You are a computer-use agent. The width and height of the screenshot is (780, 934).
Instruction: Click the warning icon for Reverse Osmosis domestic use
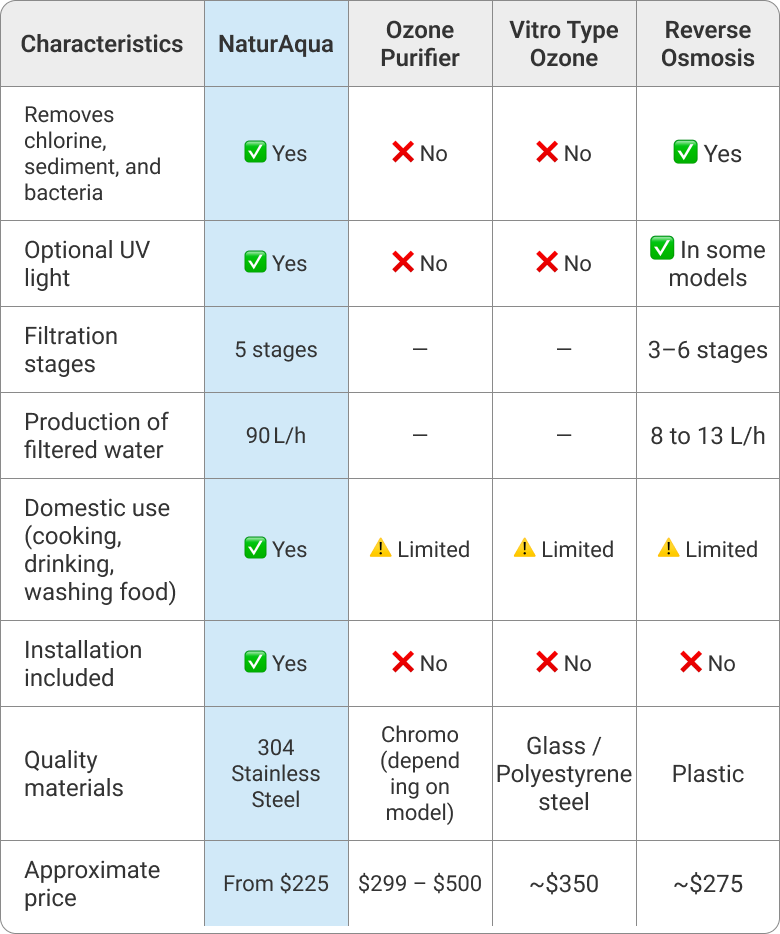coord(669,549)
